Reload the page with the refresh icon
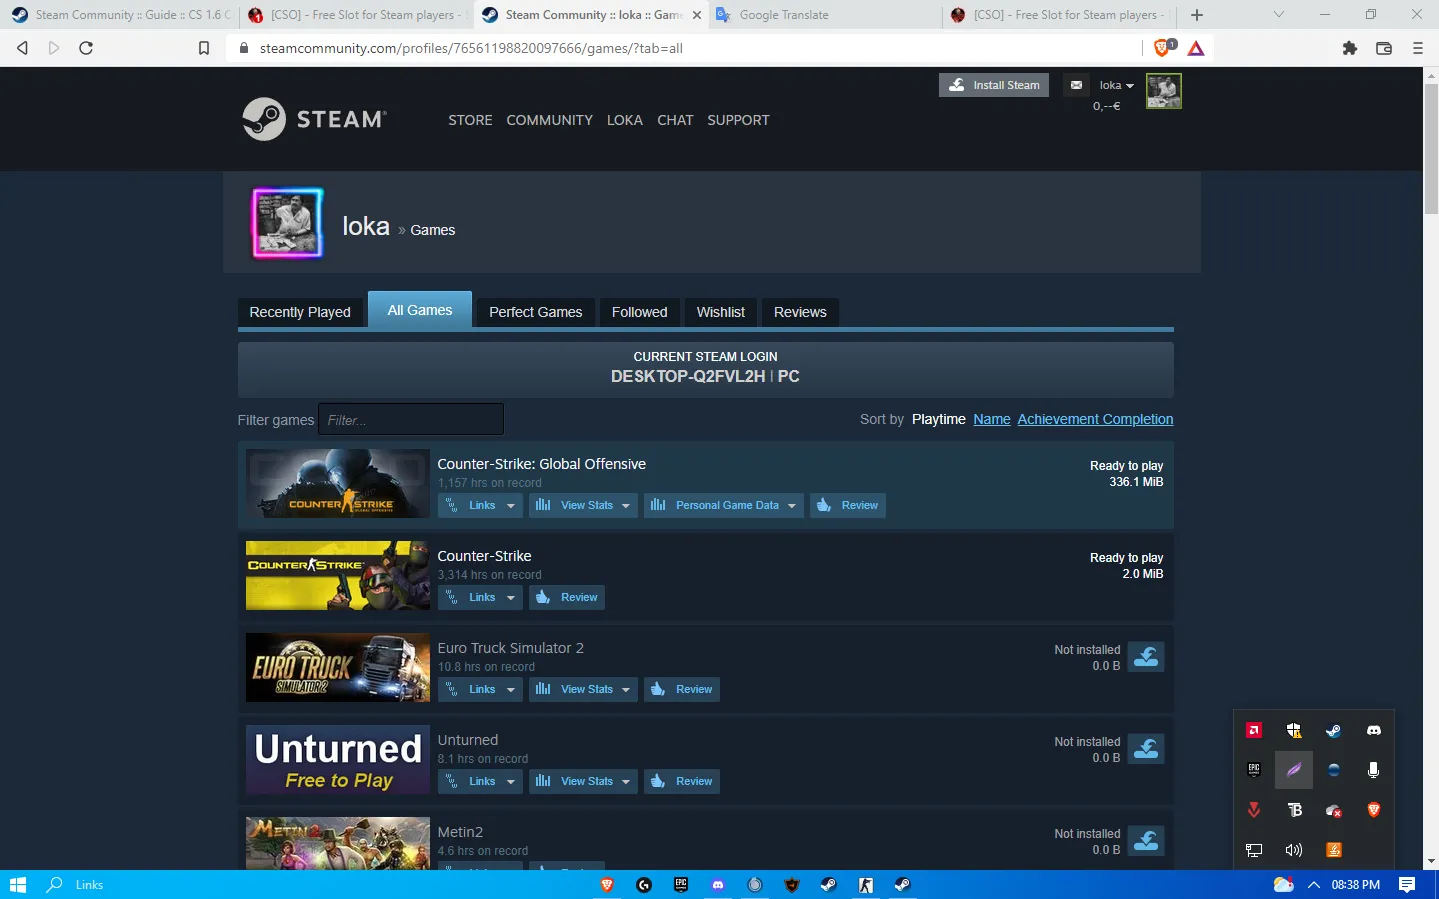 (x=86, y=48)
